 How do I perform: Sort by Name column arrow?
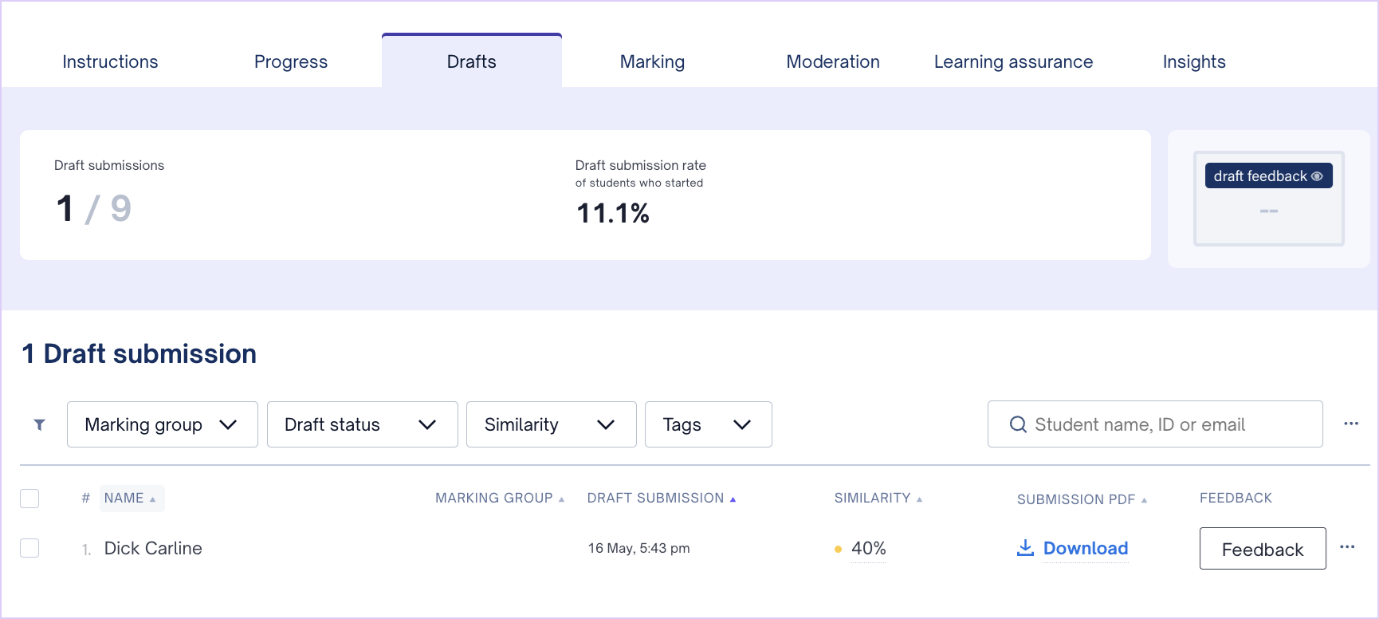tap(153, 499)
